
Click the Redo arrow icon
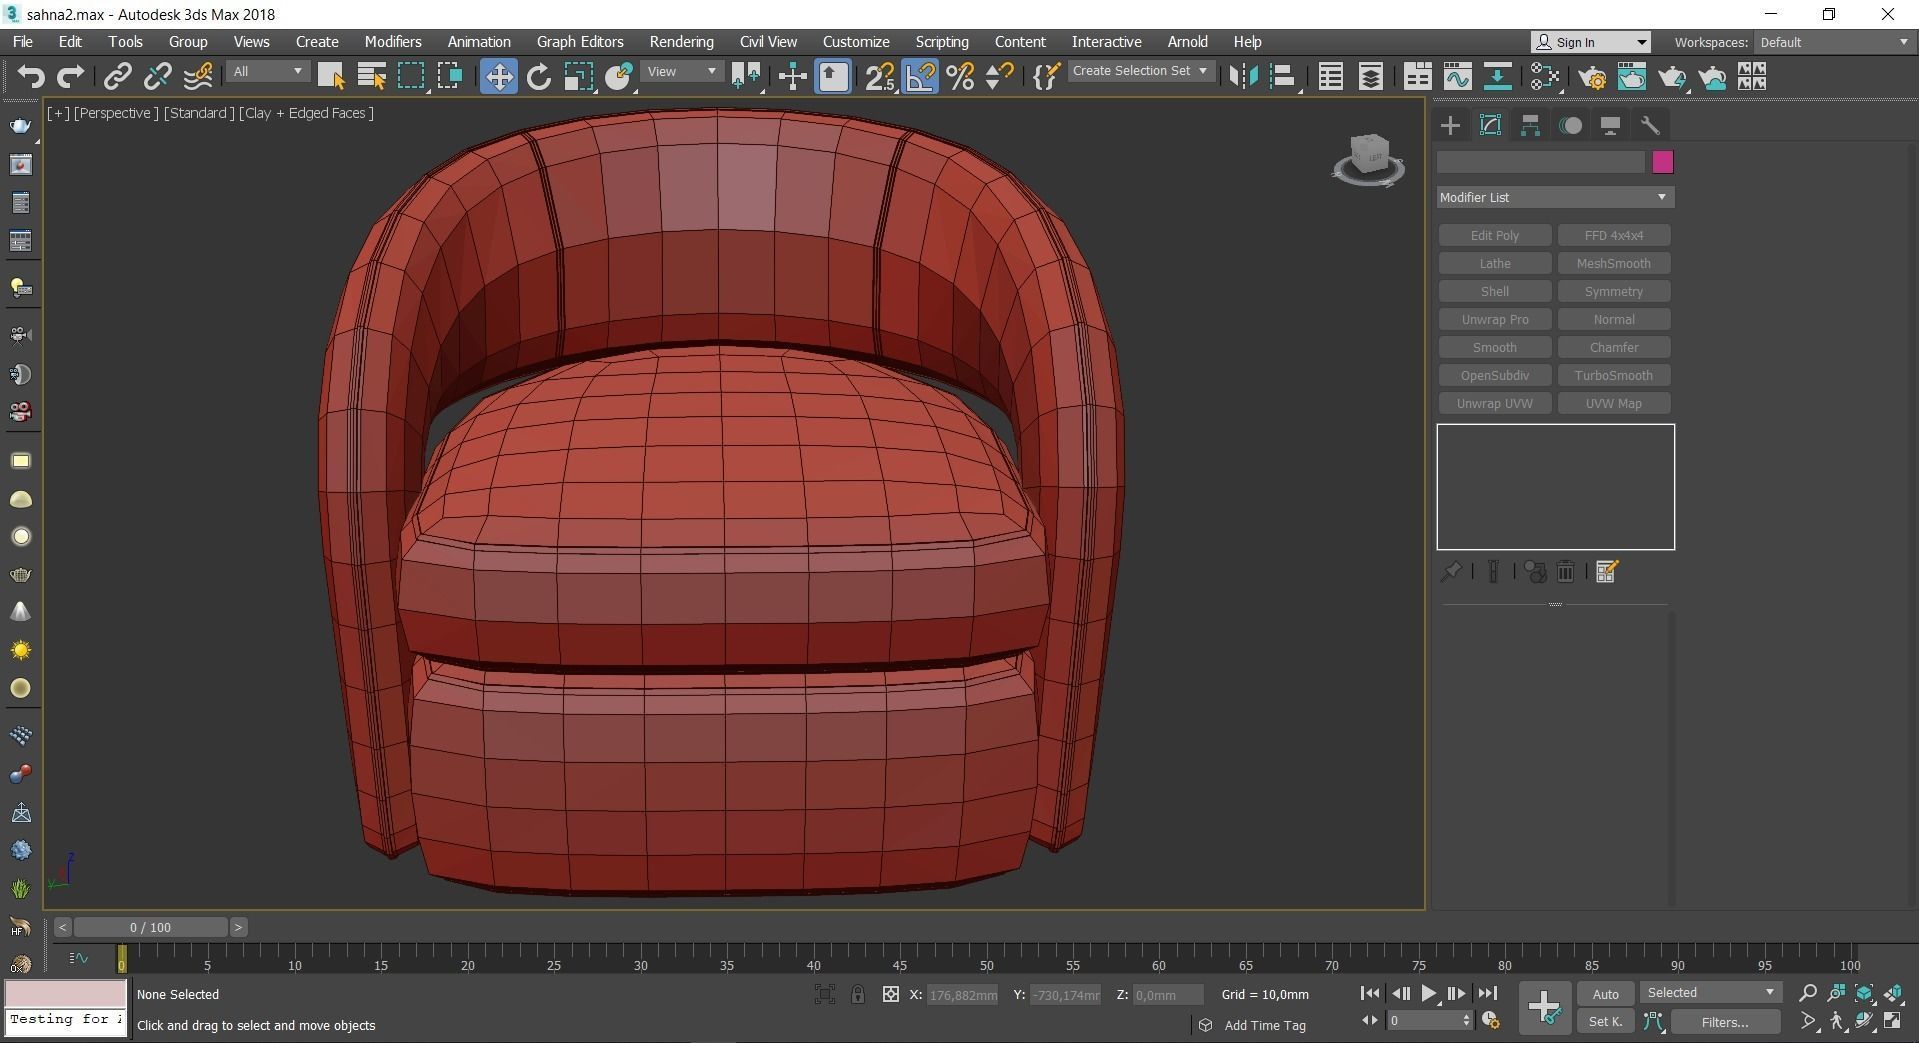70,76
